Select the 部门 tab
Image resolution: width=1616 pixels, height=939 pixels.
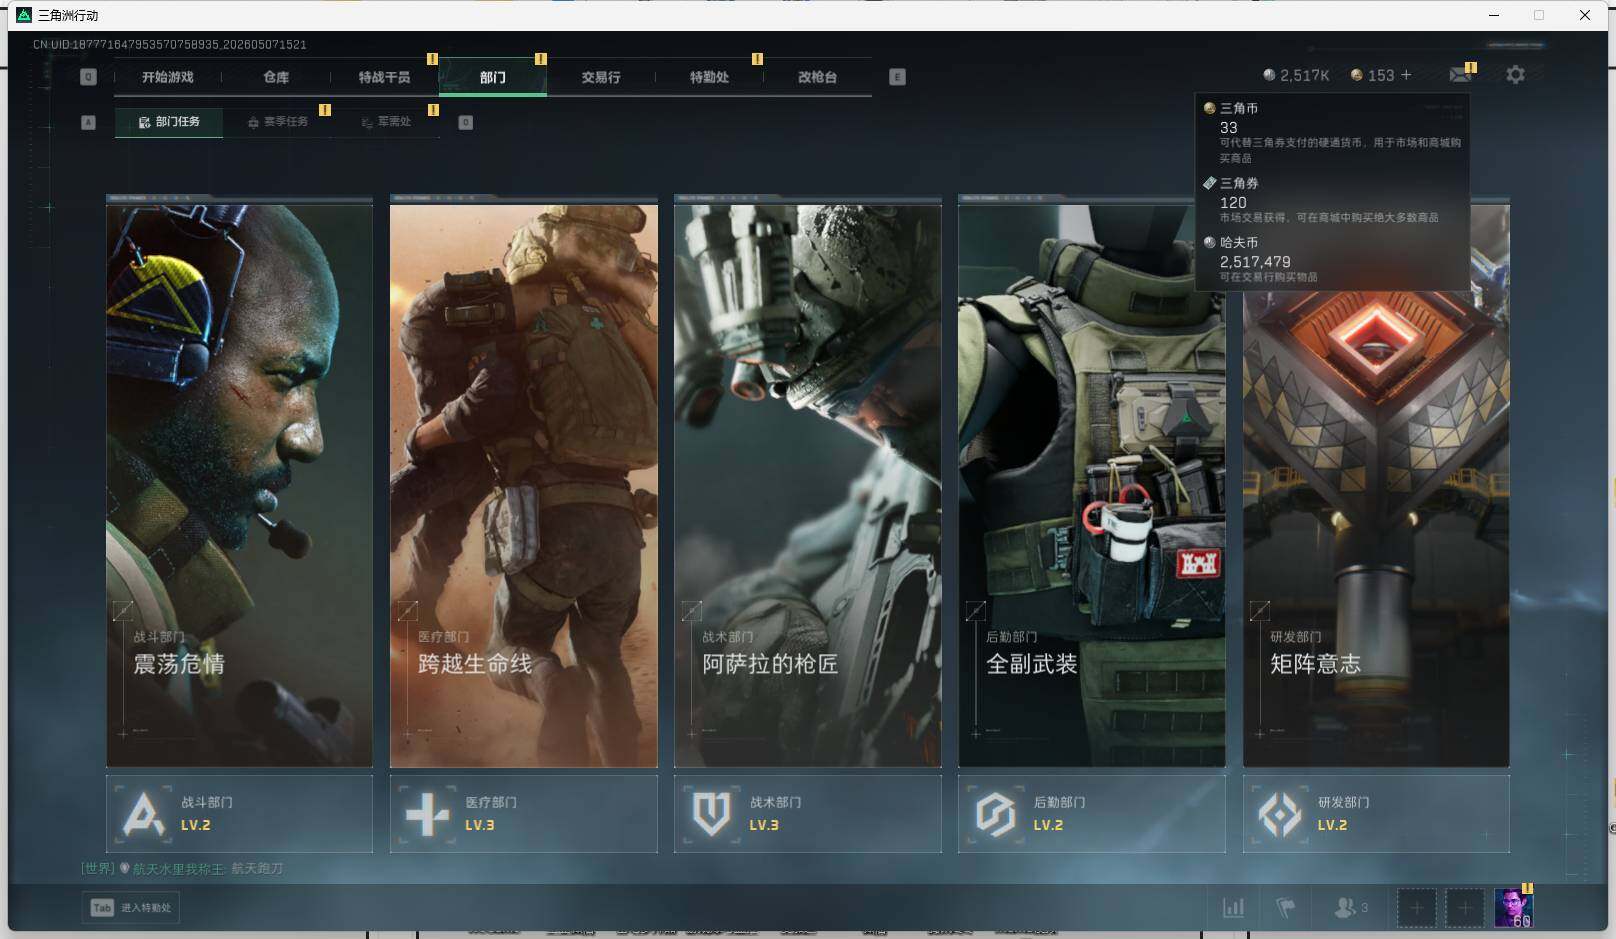493,77
